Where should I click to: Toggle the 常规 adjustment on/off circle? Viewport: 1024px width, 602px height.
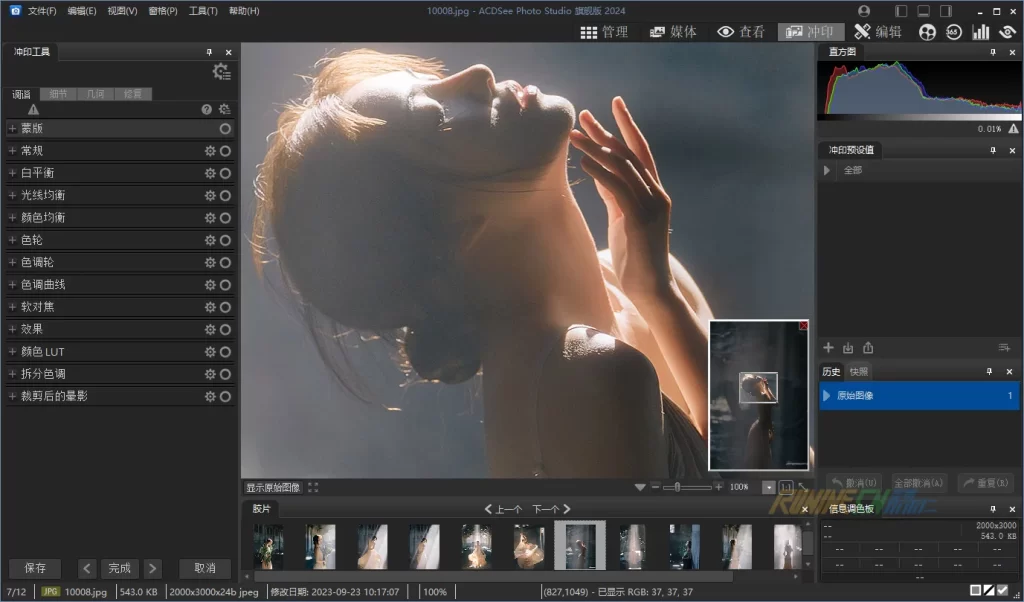click(225, 151)
